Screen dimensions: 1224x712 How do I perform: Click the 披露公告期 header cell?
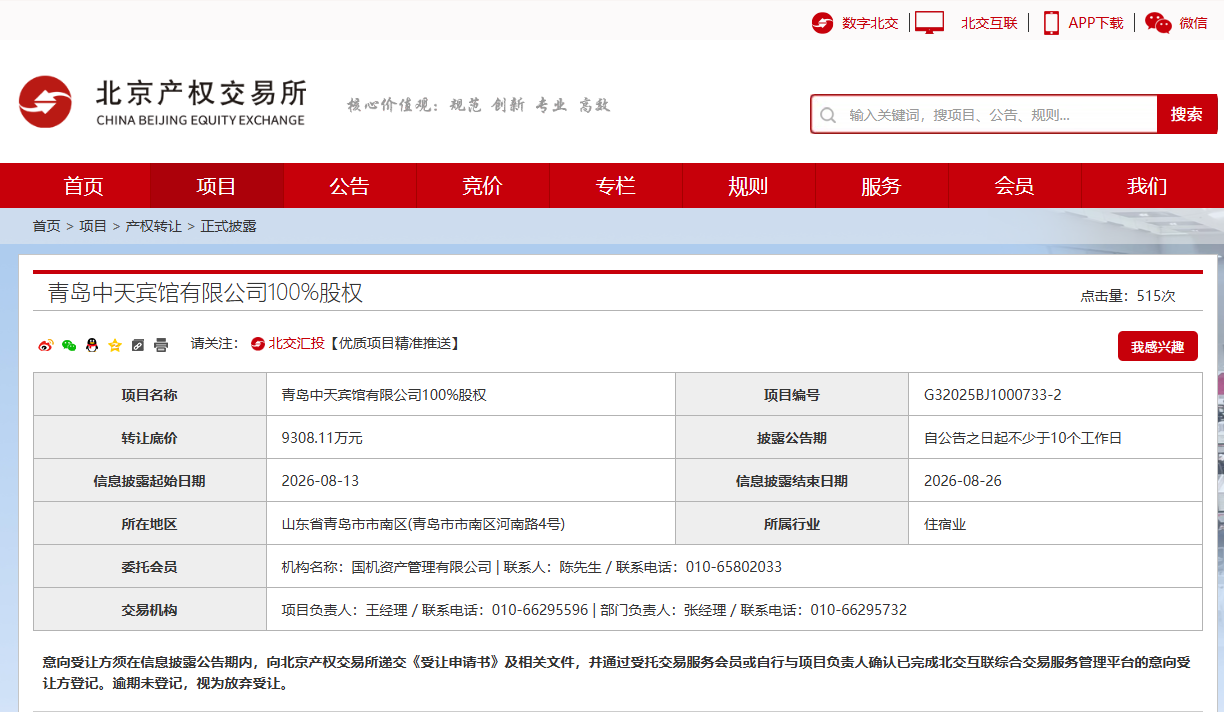[792, 438]
